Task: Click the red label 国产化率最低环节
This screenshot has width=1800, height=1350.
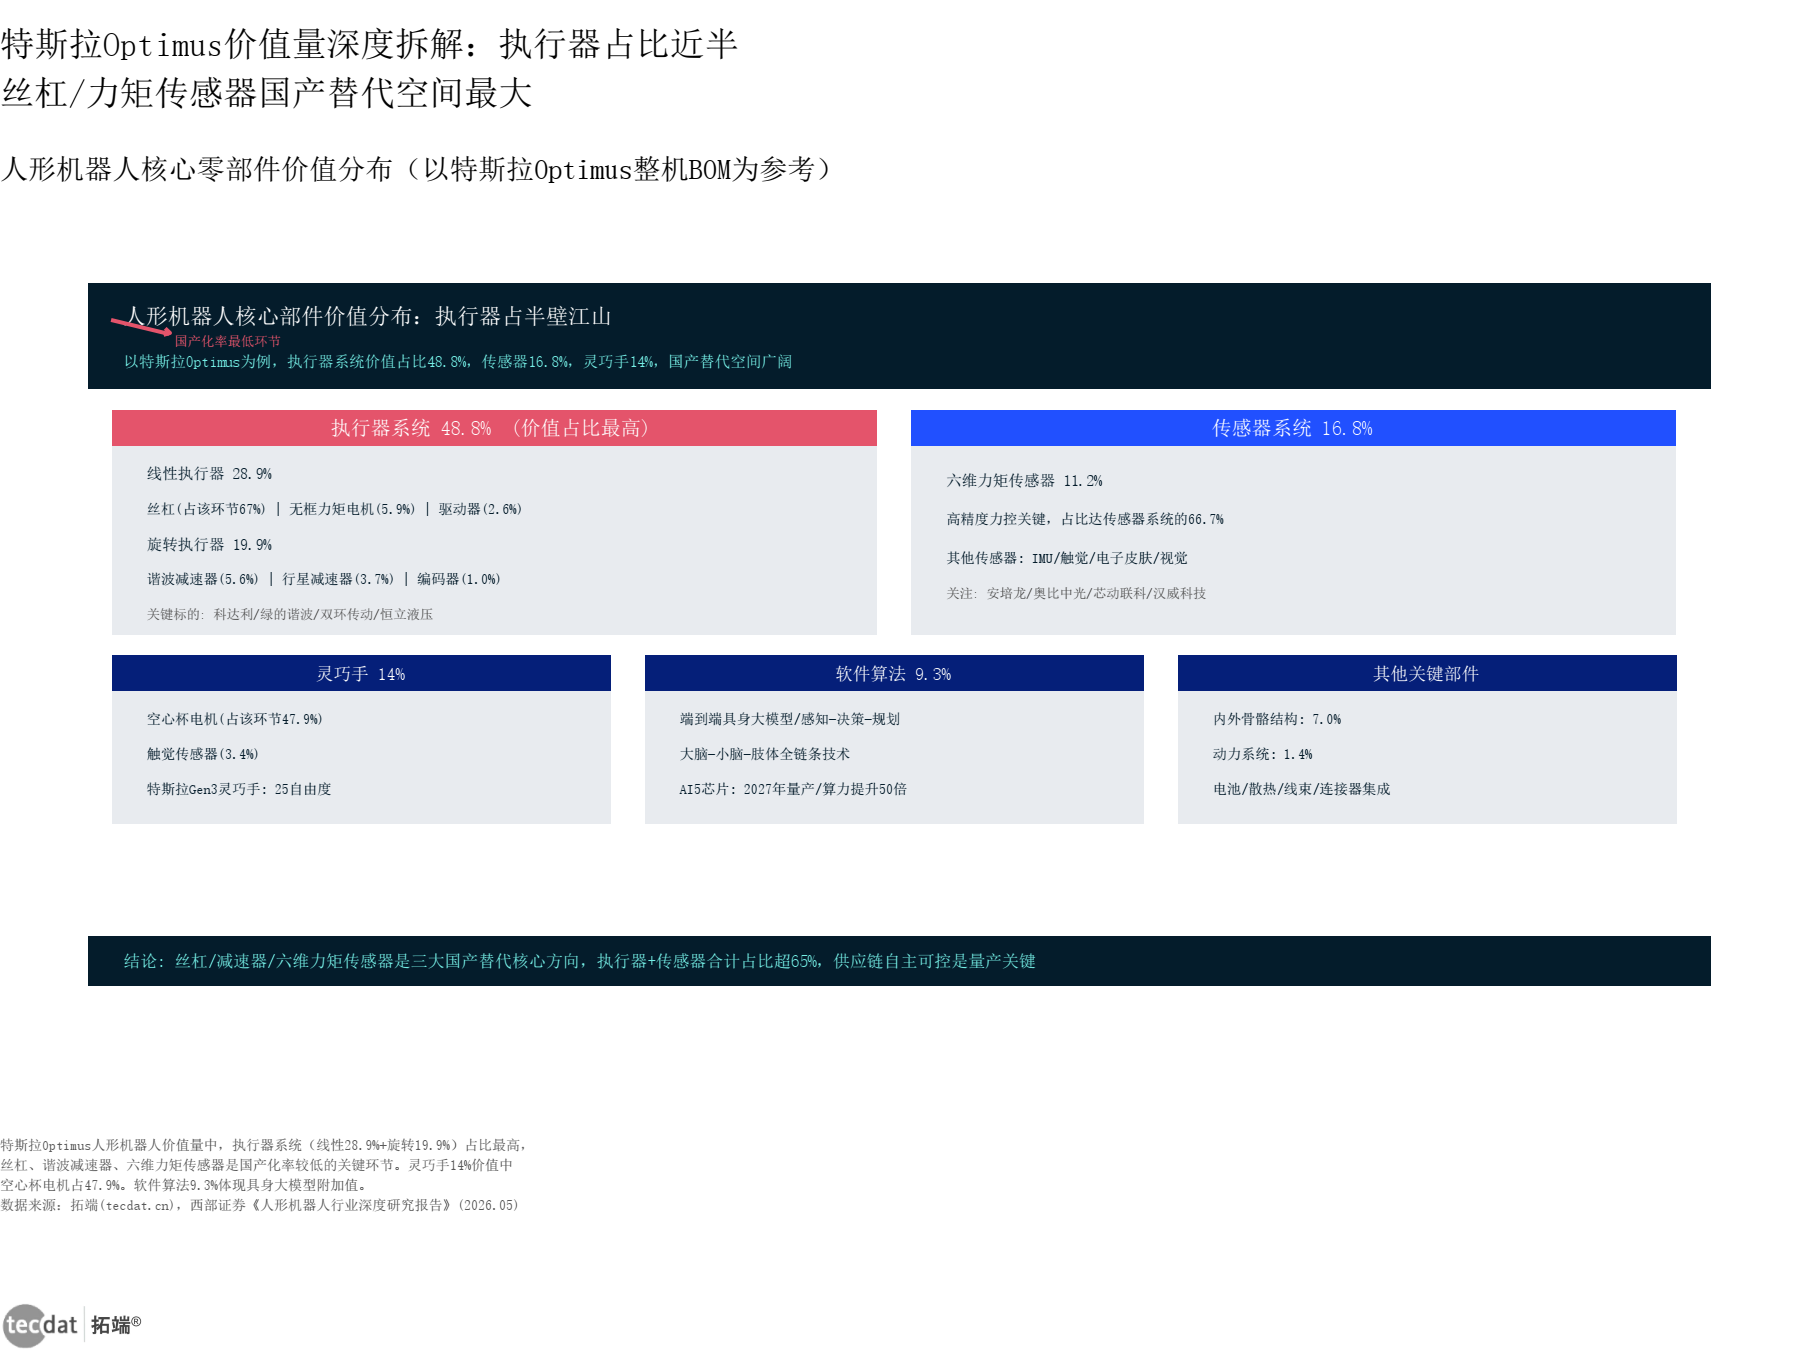Action: tap(227, 341)
